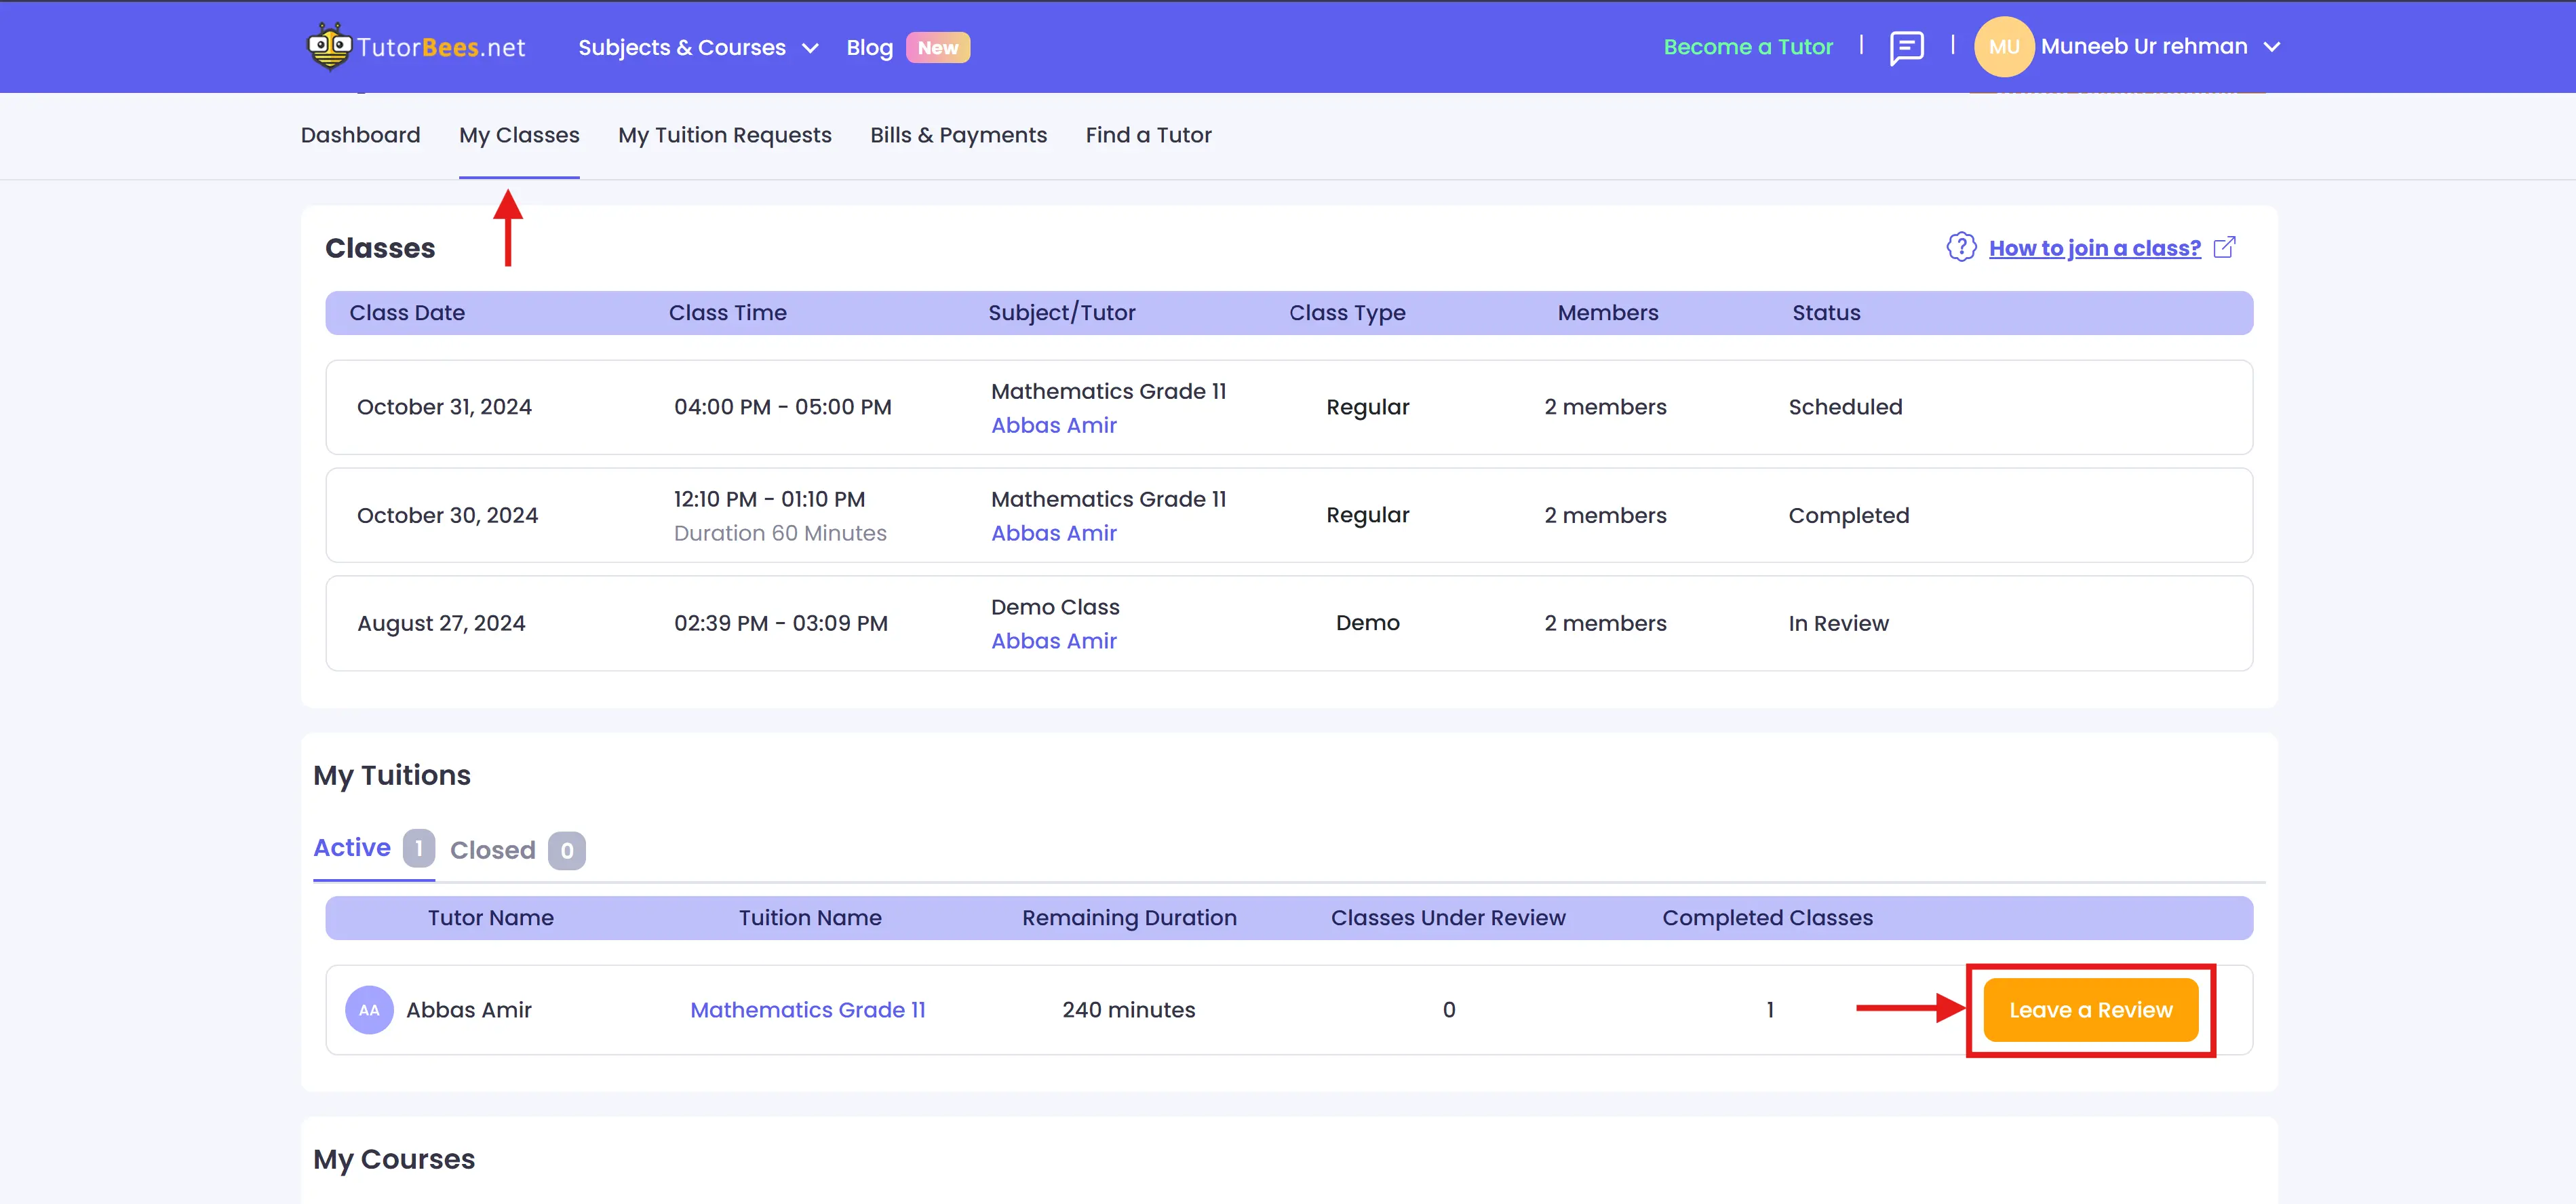Open My Tuition Requests tab

[x=724, y=135]
